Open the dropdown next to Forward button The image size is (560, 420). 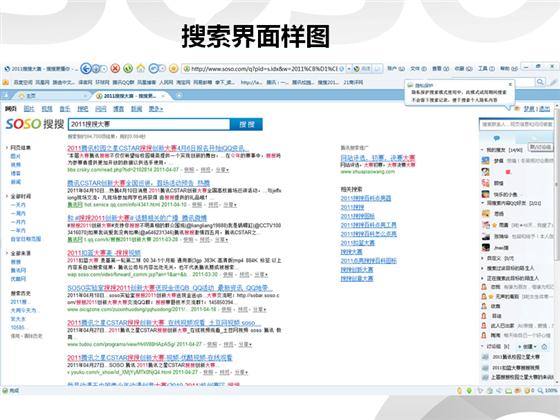tap(104, 69)
